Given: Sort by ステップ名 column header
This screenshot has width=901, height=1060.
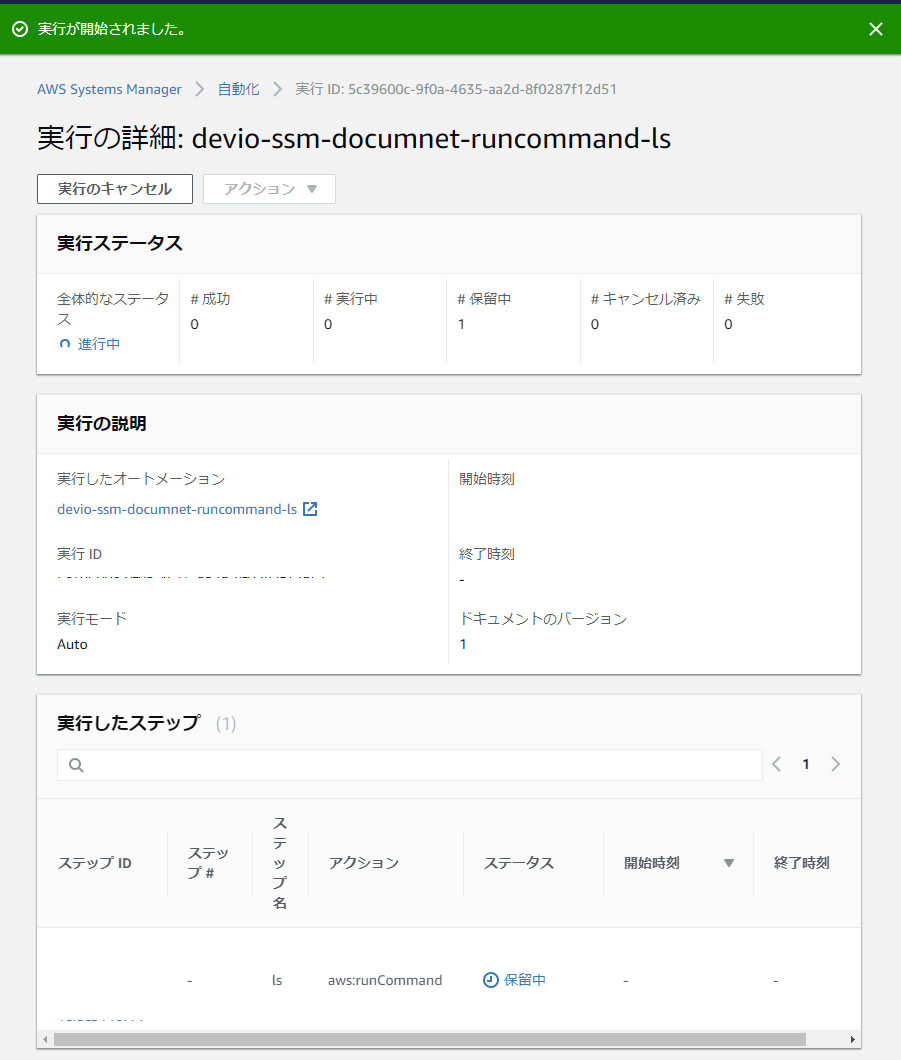Looking at the screenshot, I should click(280, 863).
